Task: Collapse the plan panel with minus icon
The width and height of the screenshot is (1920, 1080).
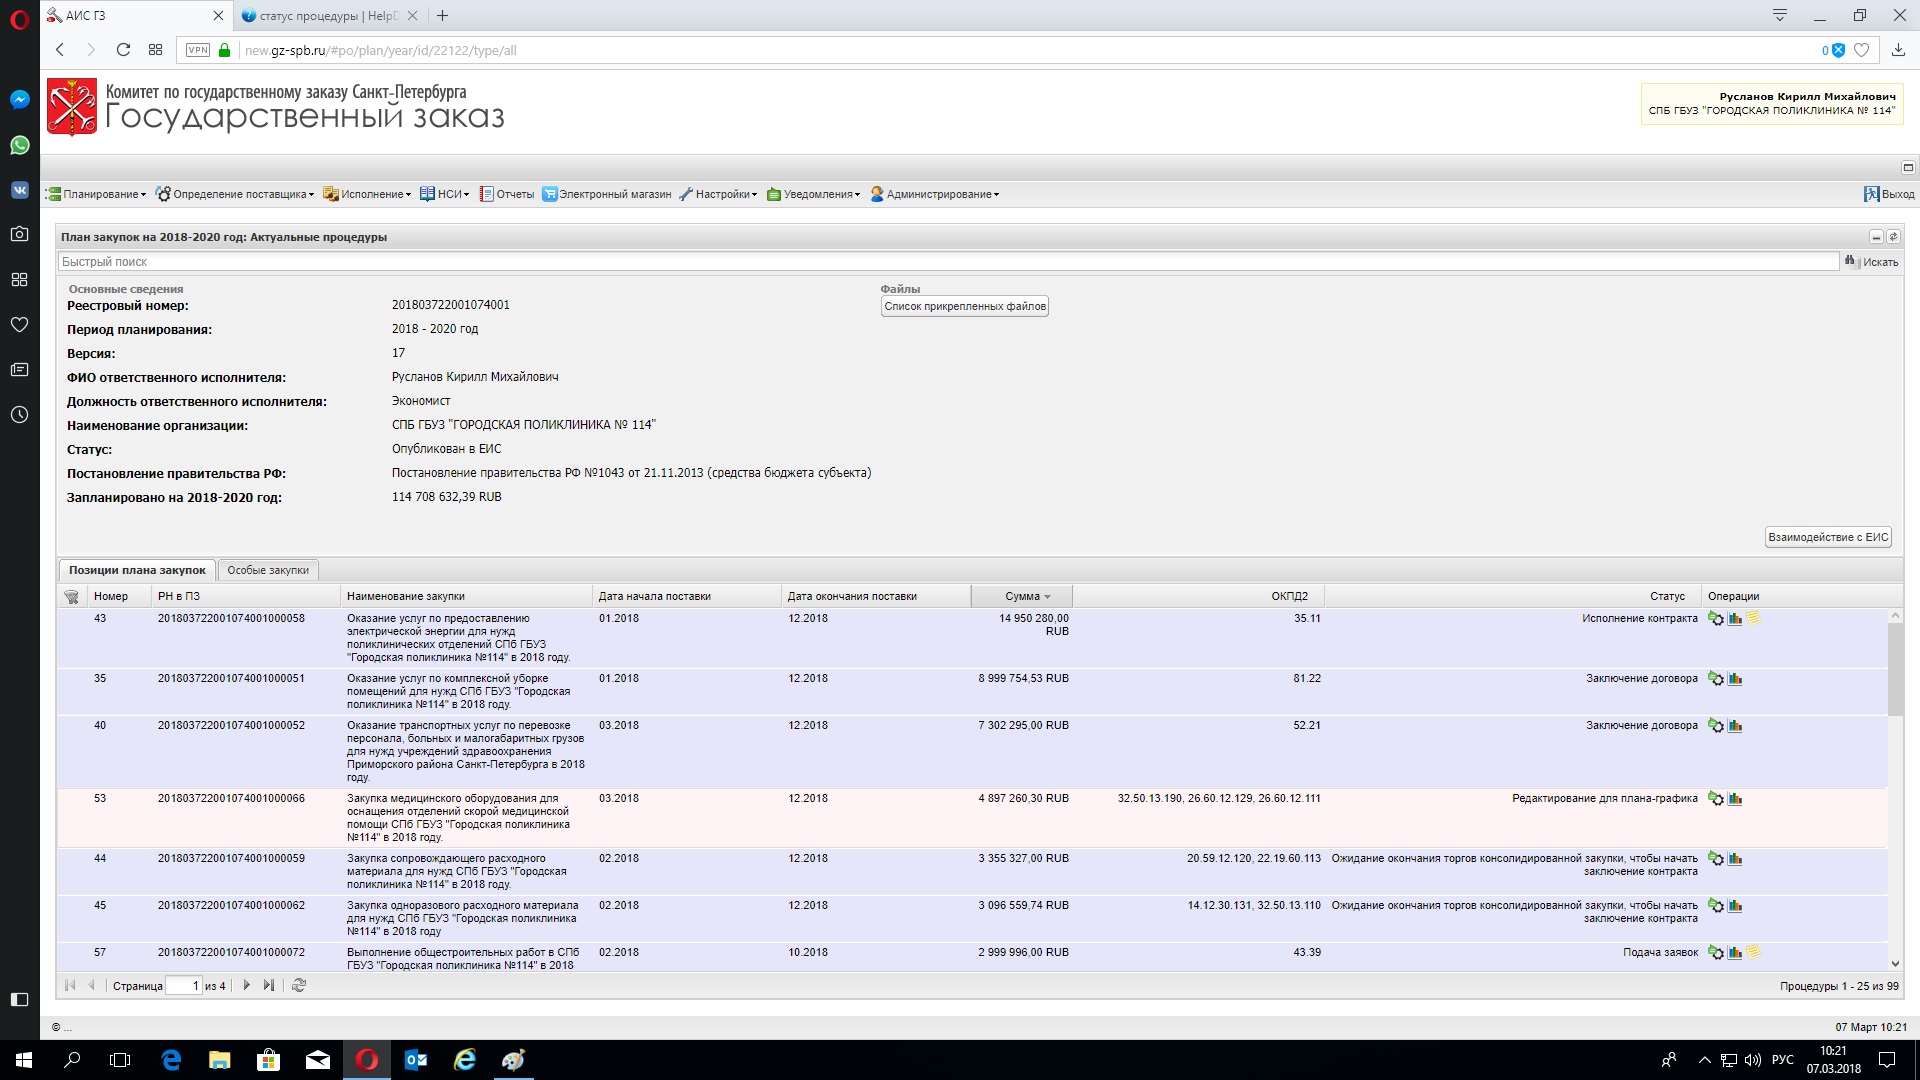Action: coord(1875,237)
